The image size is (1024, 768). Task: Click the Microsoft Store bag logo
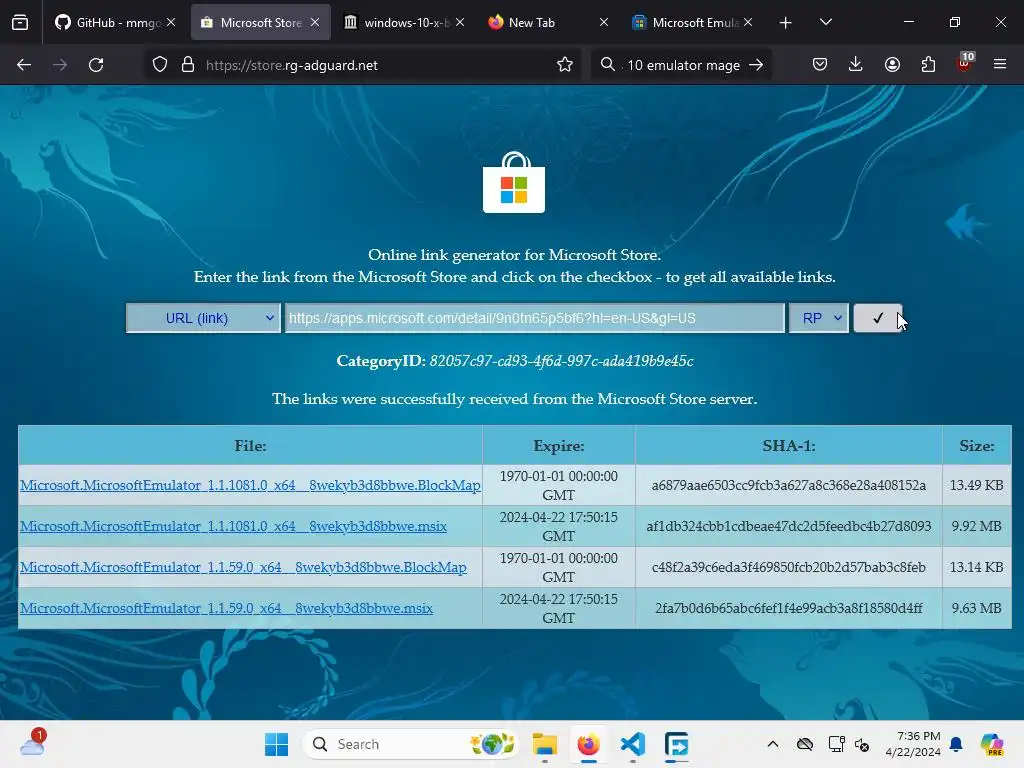pyautogui.click(x=514, y=183)
